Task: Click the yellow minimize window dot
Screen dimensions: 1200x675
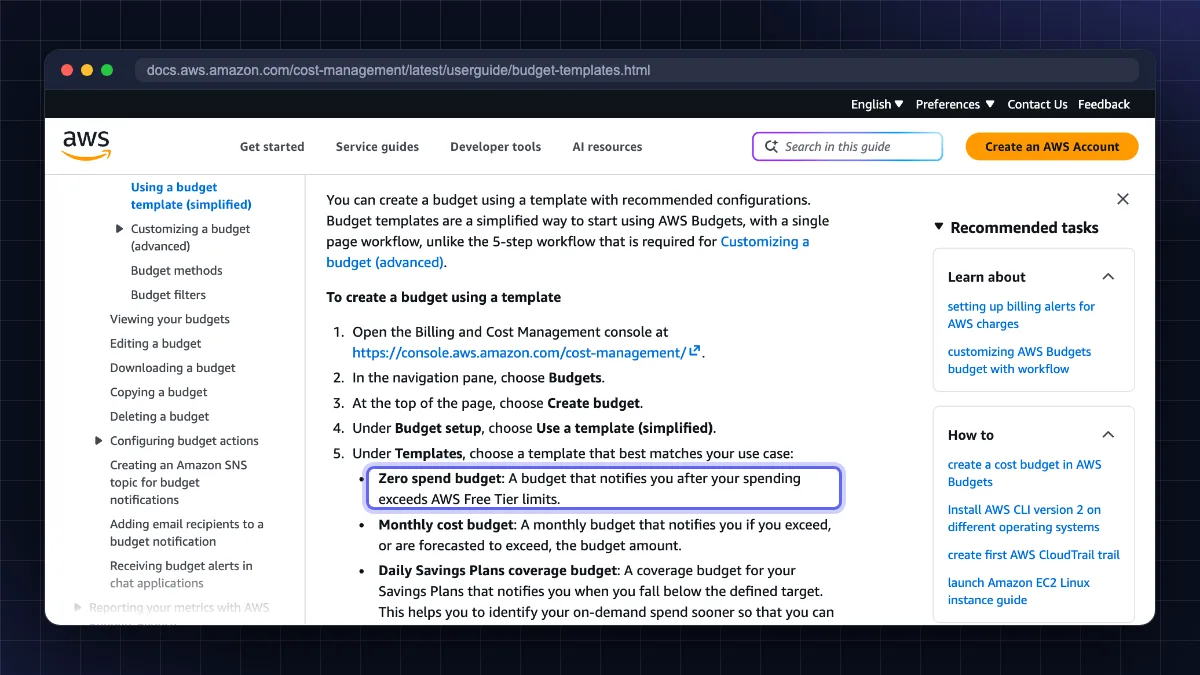Action: click(87, 70)
